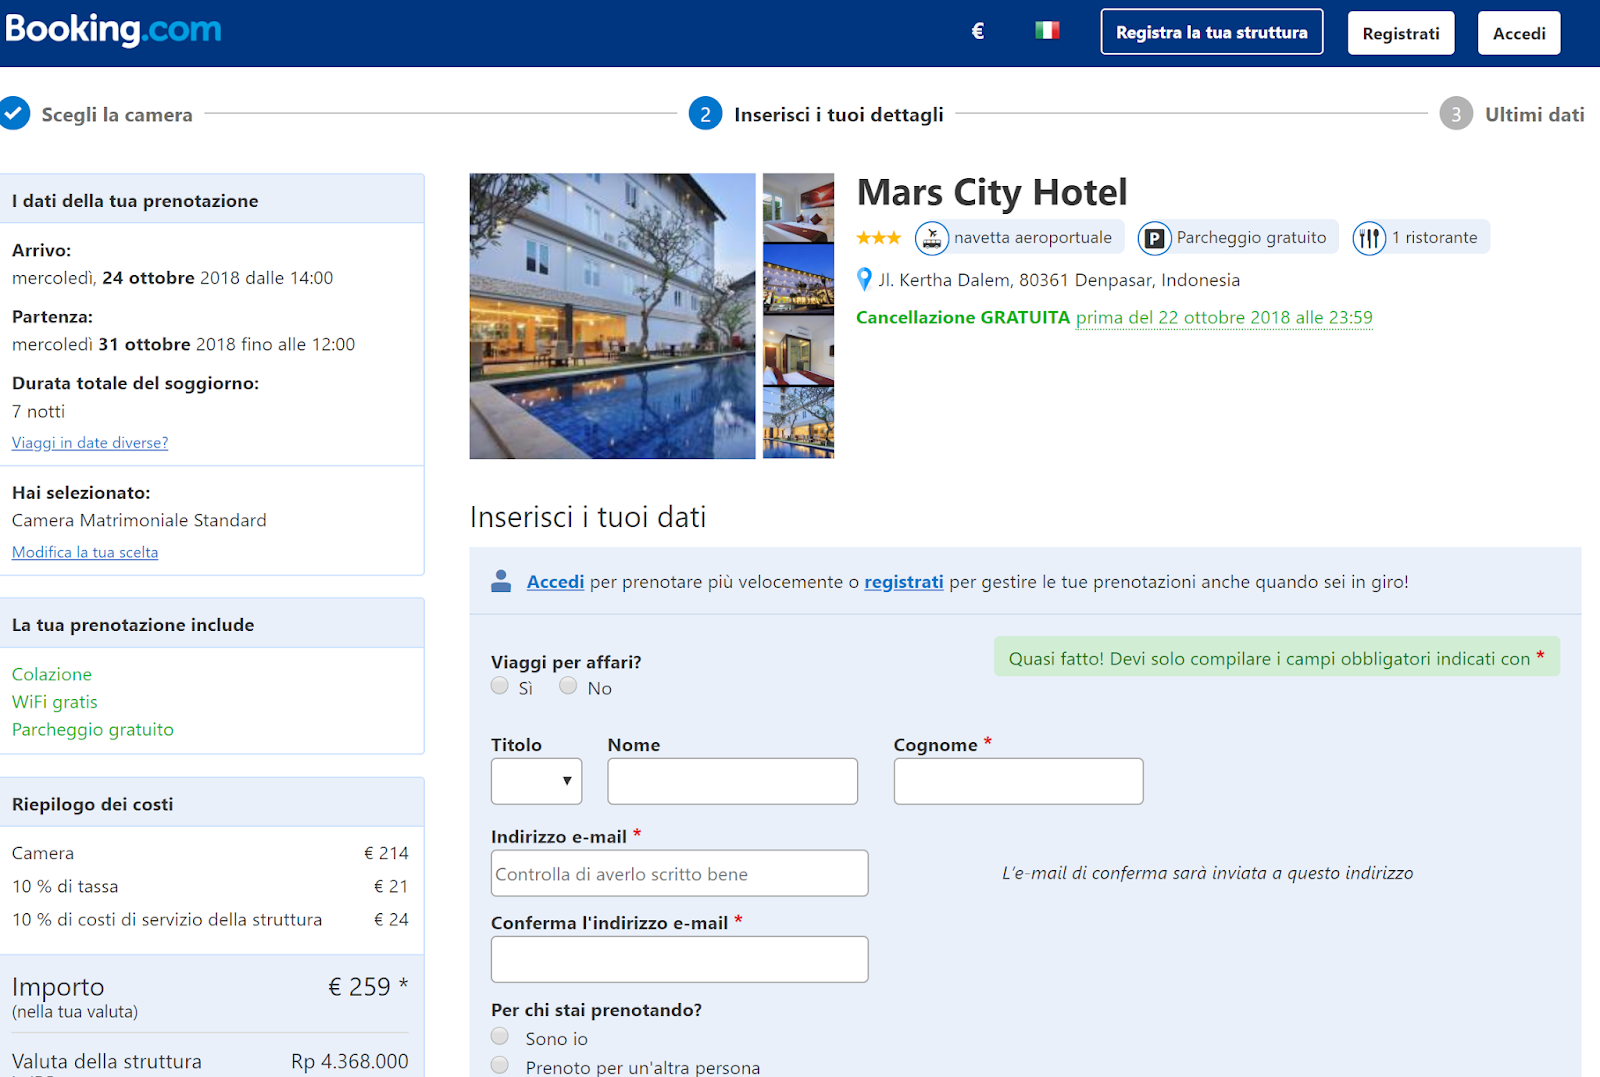Viewport: 1600px width, 1077px height.
Task: Click the Inserisci i tuoi dettagli step
Action: point(839,115)
